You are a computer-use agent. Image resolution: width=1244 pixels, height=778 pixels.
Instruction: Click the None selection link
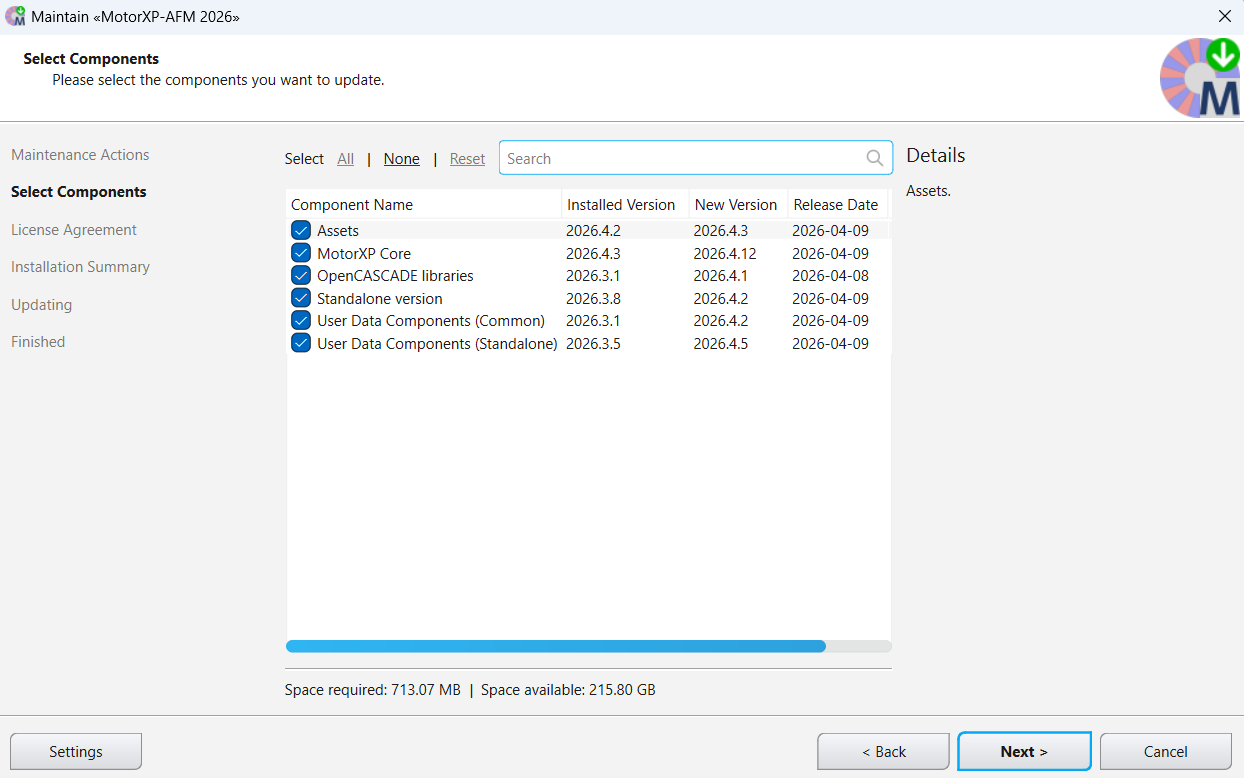click(x=401, y=159)
